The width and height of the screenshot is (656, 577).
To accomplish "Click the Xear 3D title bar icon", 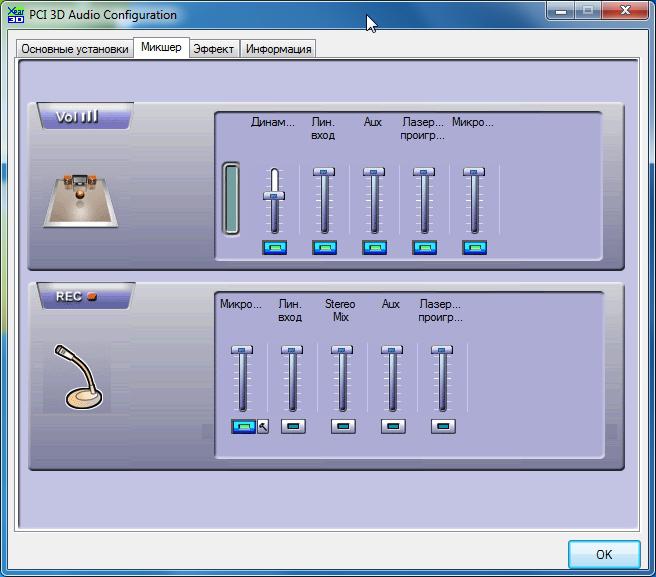I will click(15, 15).
